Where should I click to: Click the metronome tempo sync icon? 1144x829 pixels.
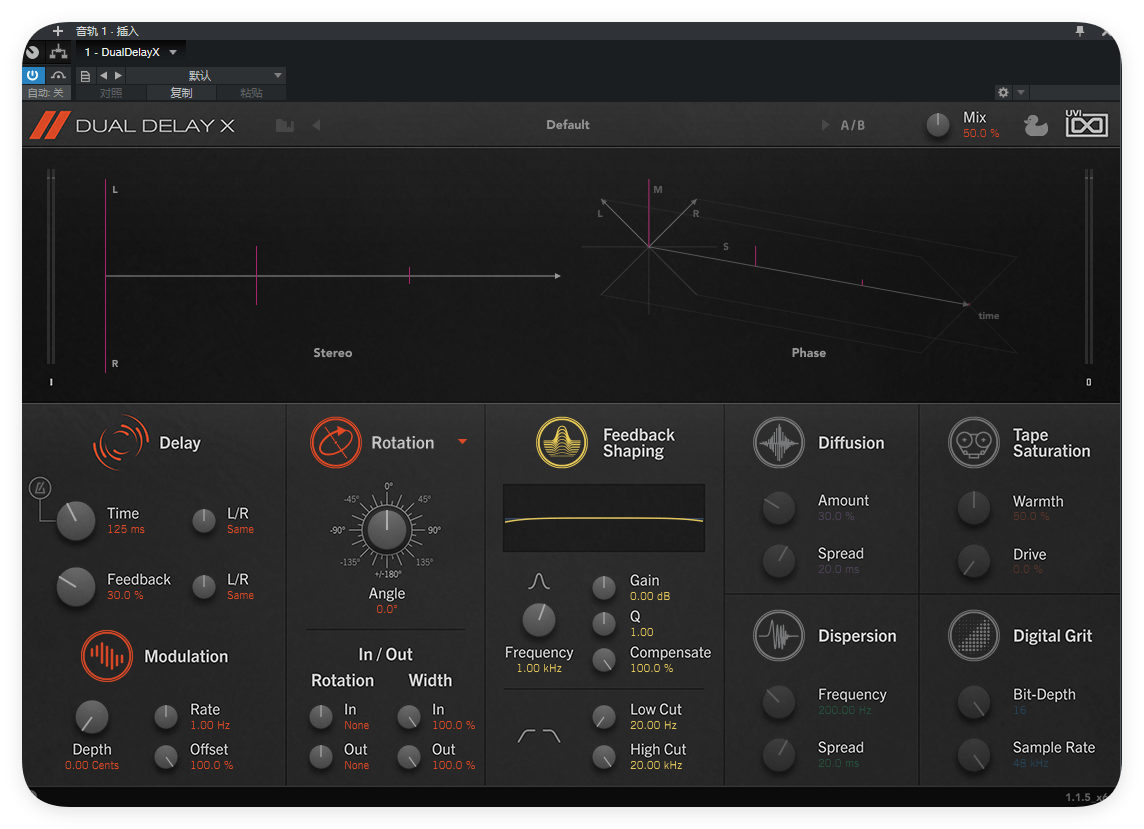coord(40,487)
